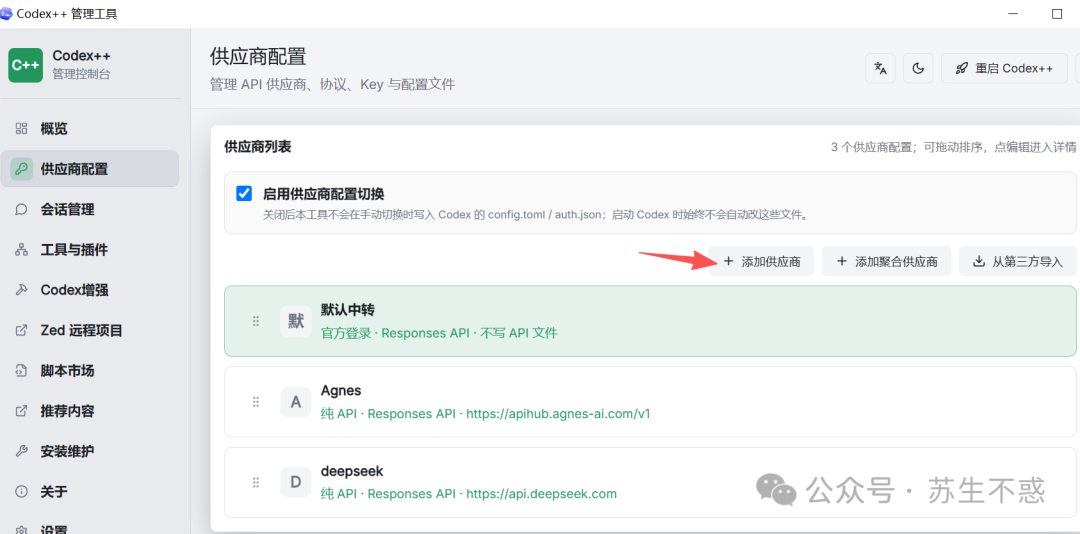Switch language with the translate icon
The width and height of the screenshot is (1080, 534).
click(880, 68)
